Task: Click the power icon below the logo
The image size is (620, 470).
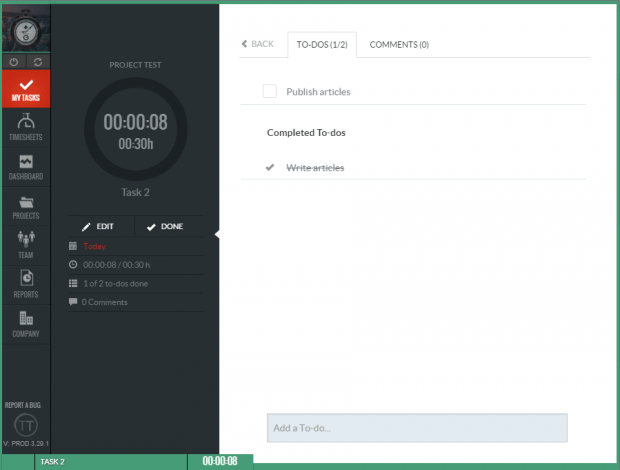Action: tap(14, 62)
